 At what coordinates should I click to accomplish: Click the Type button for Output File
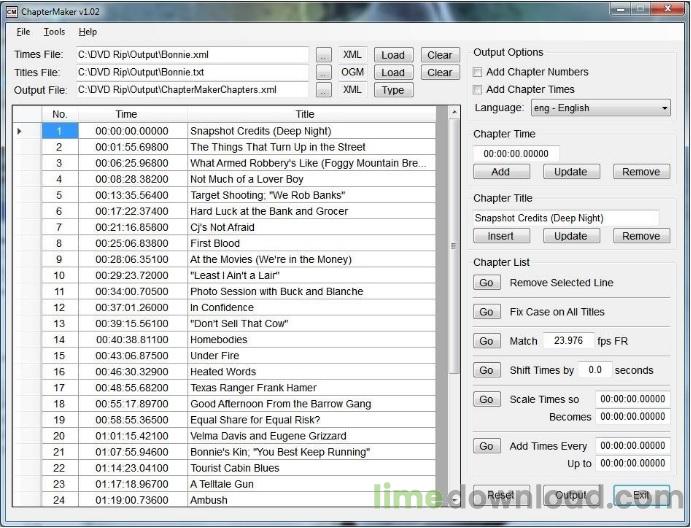point(394,90)
